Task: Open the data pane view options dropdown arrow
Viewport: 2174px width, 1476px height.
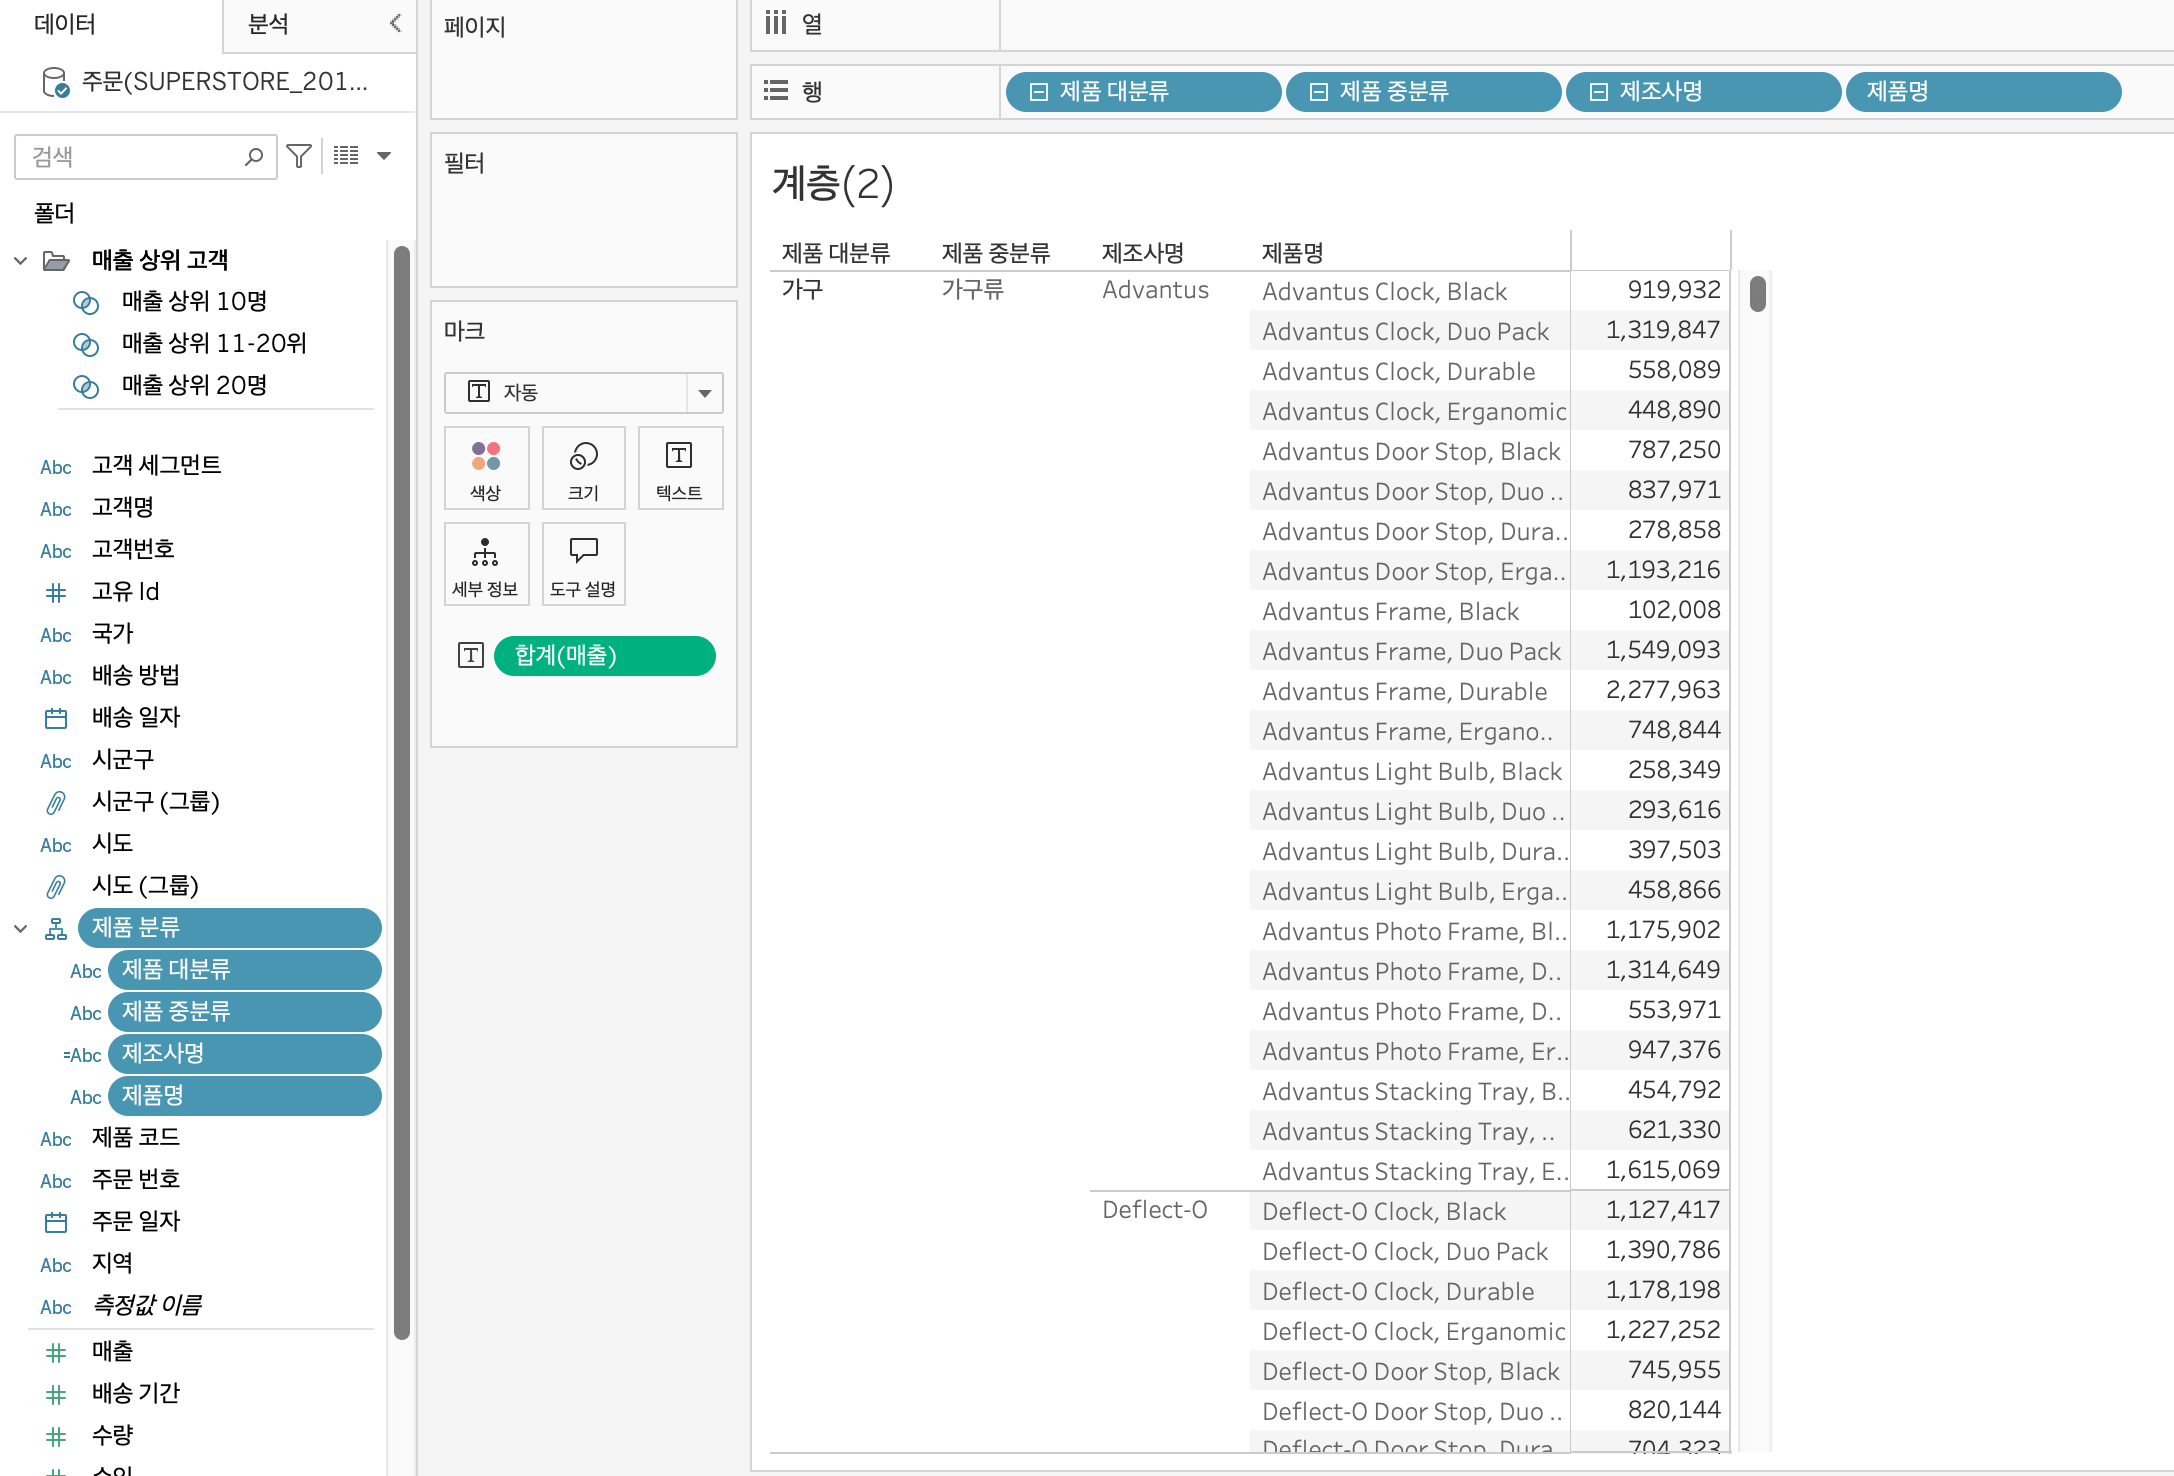Action: point(384,156)
